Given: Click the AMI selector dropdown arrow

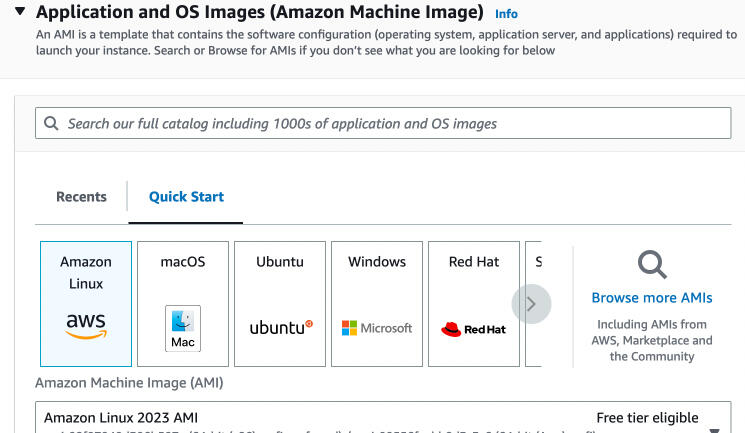Looking at the screenshot, I should click(x=714, y=430).
